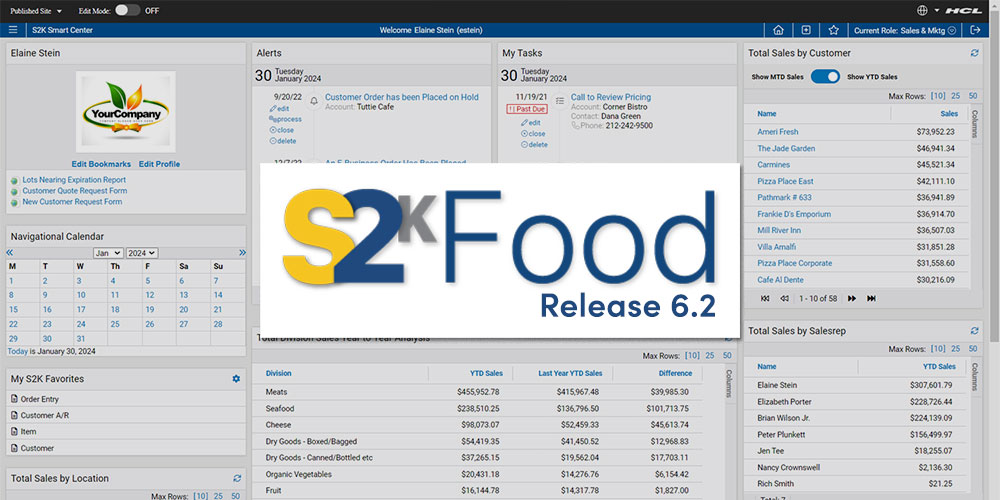Open the calendar year dropdown

click(x=142, y=253)
